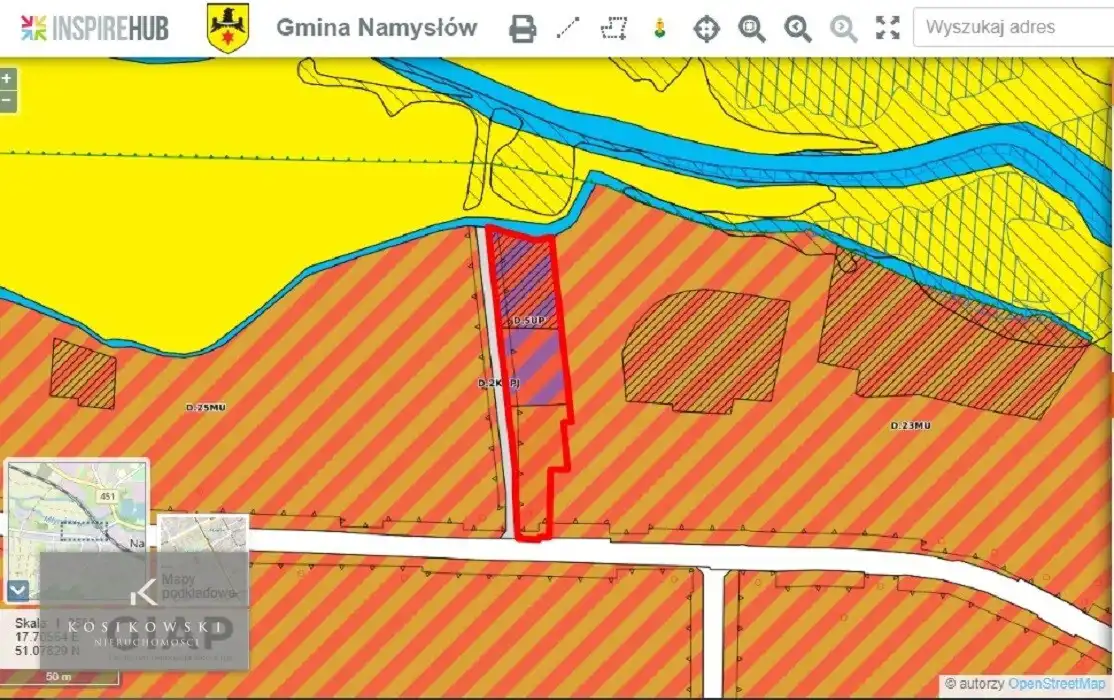Click the print map icon
The height and width of the screenshot is (700, 1114).
pyautogui.click(x=522, y=28)
